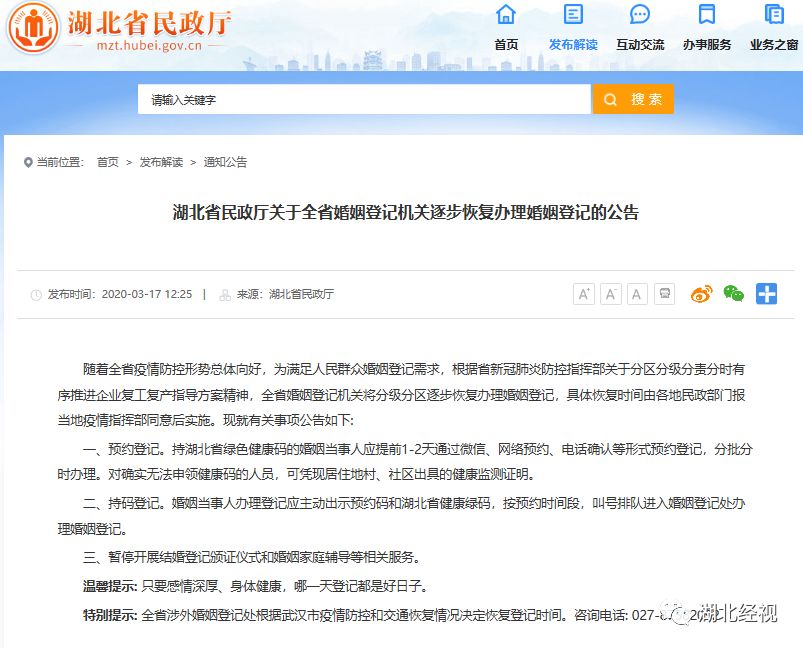Open the 办事服务 navigation tab

(707, 28)
